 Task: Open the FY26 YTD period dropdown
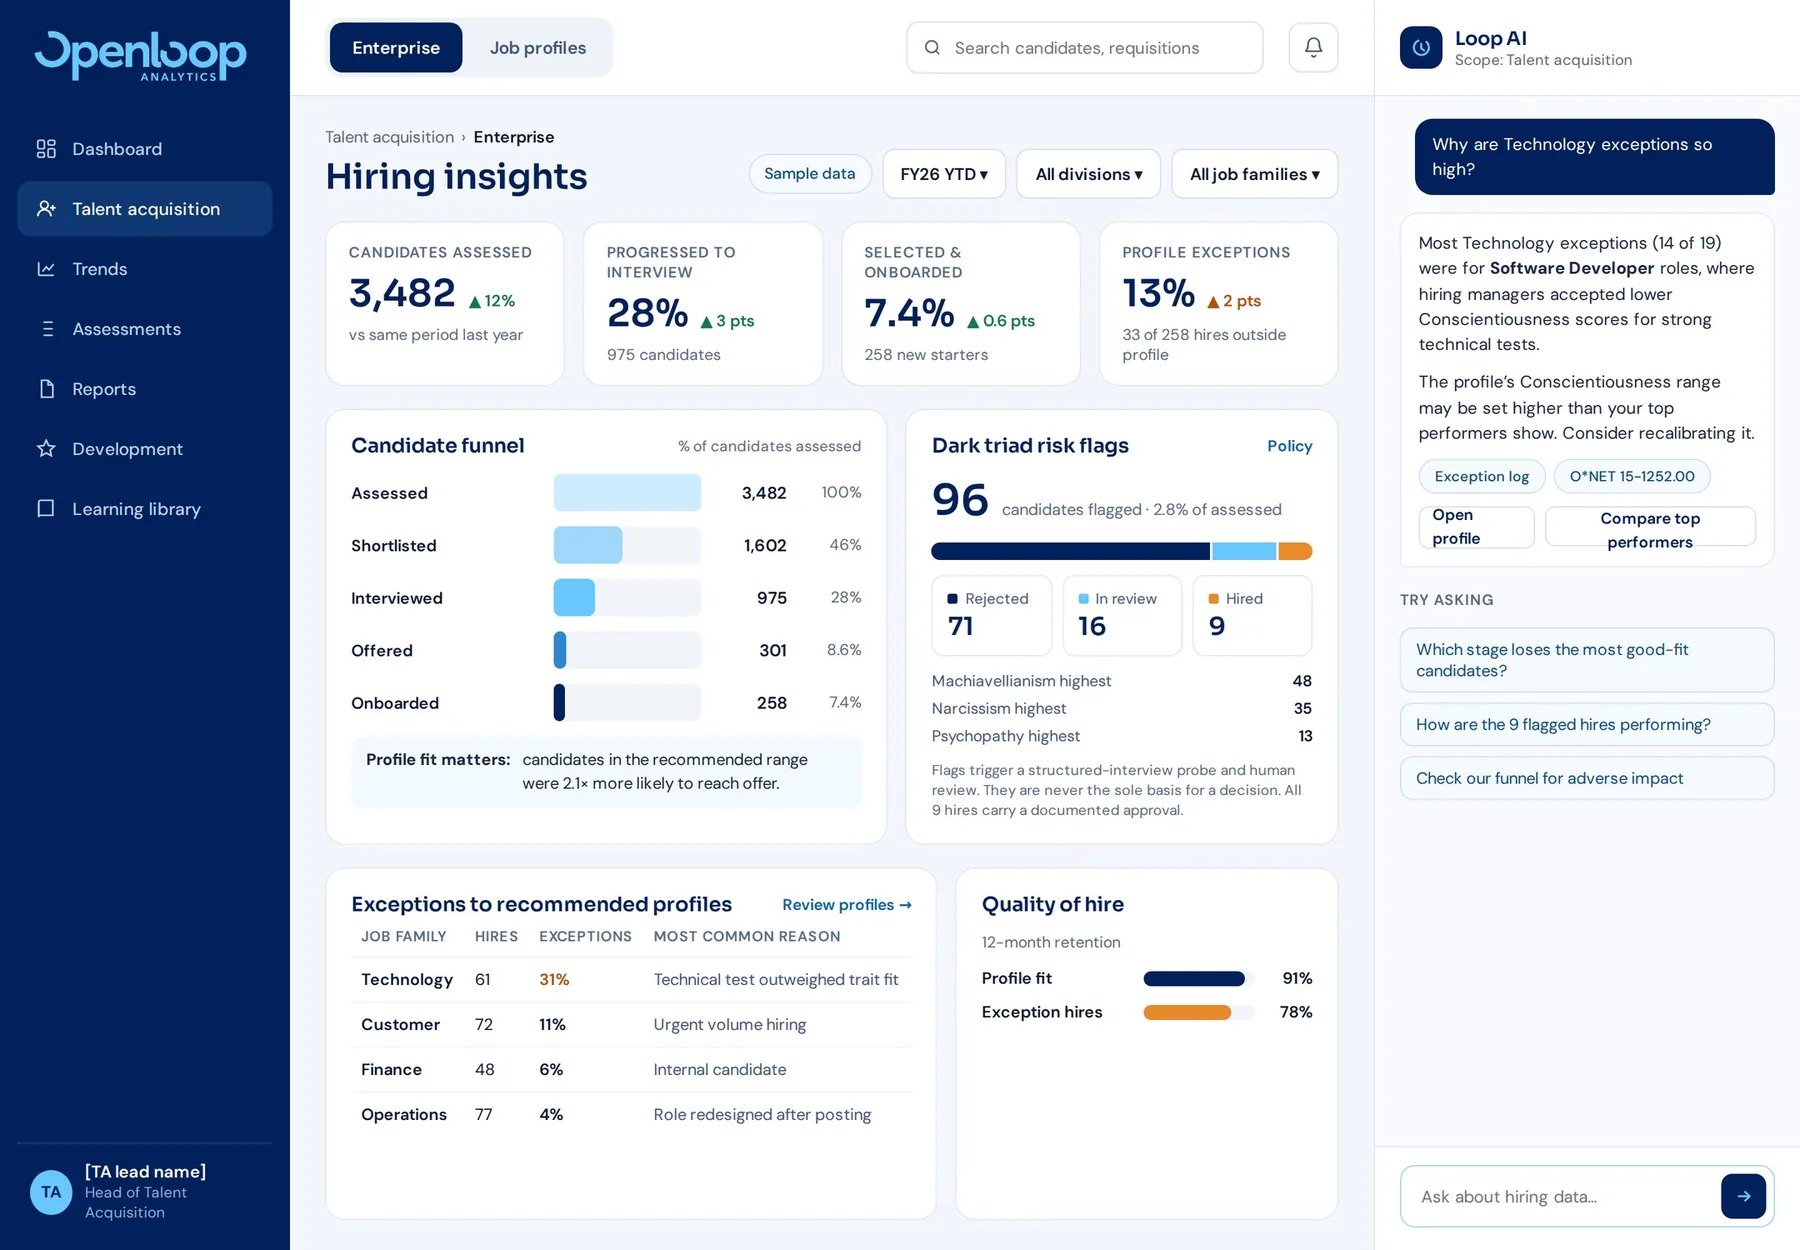click(x=944, y=174)
